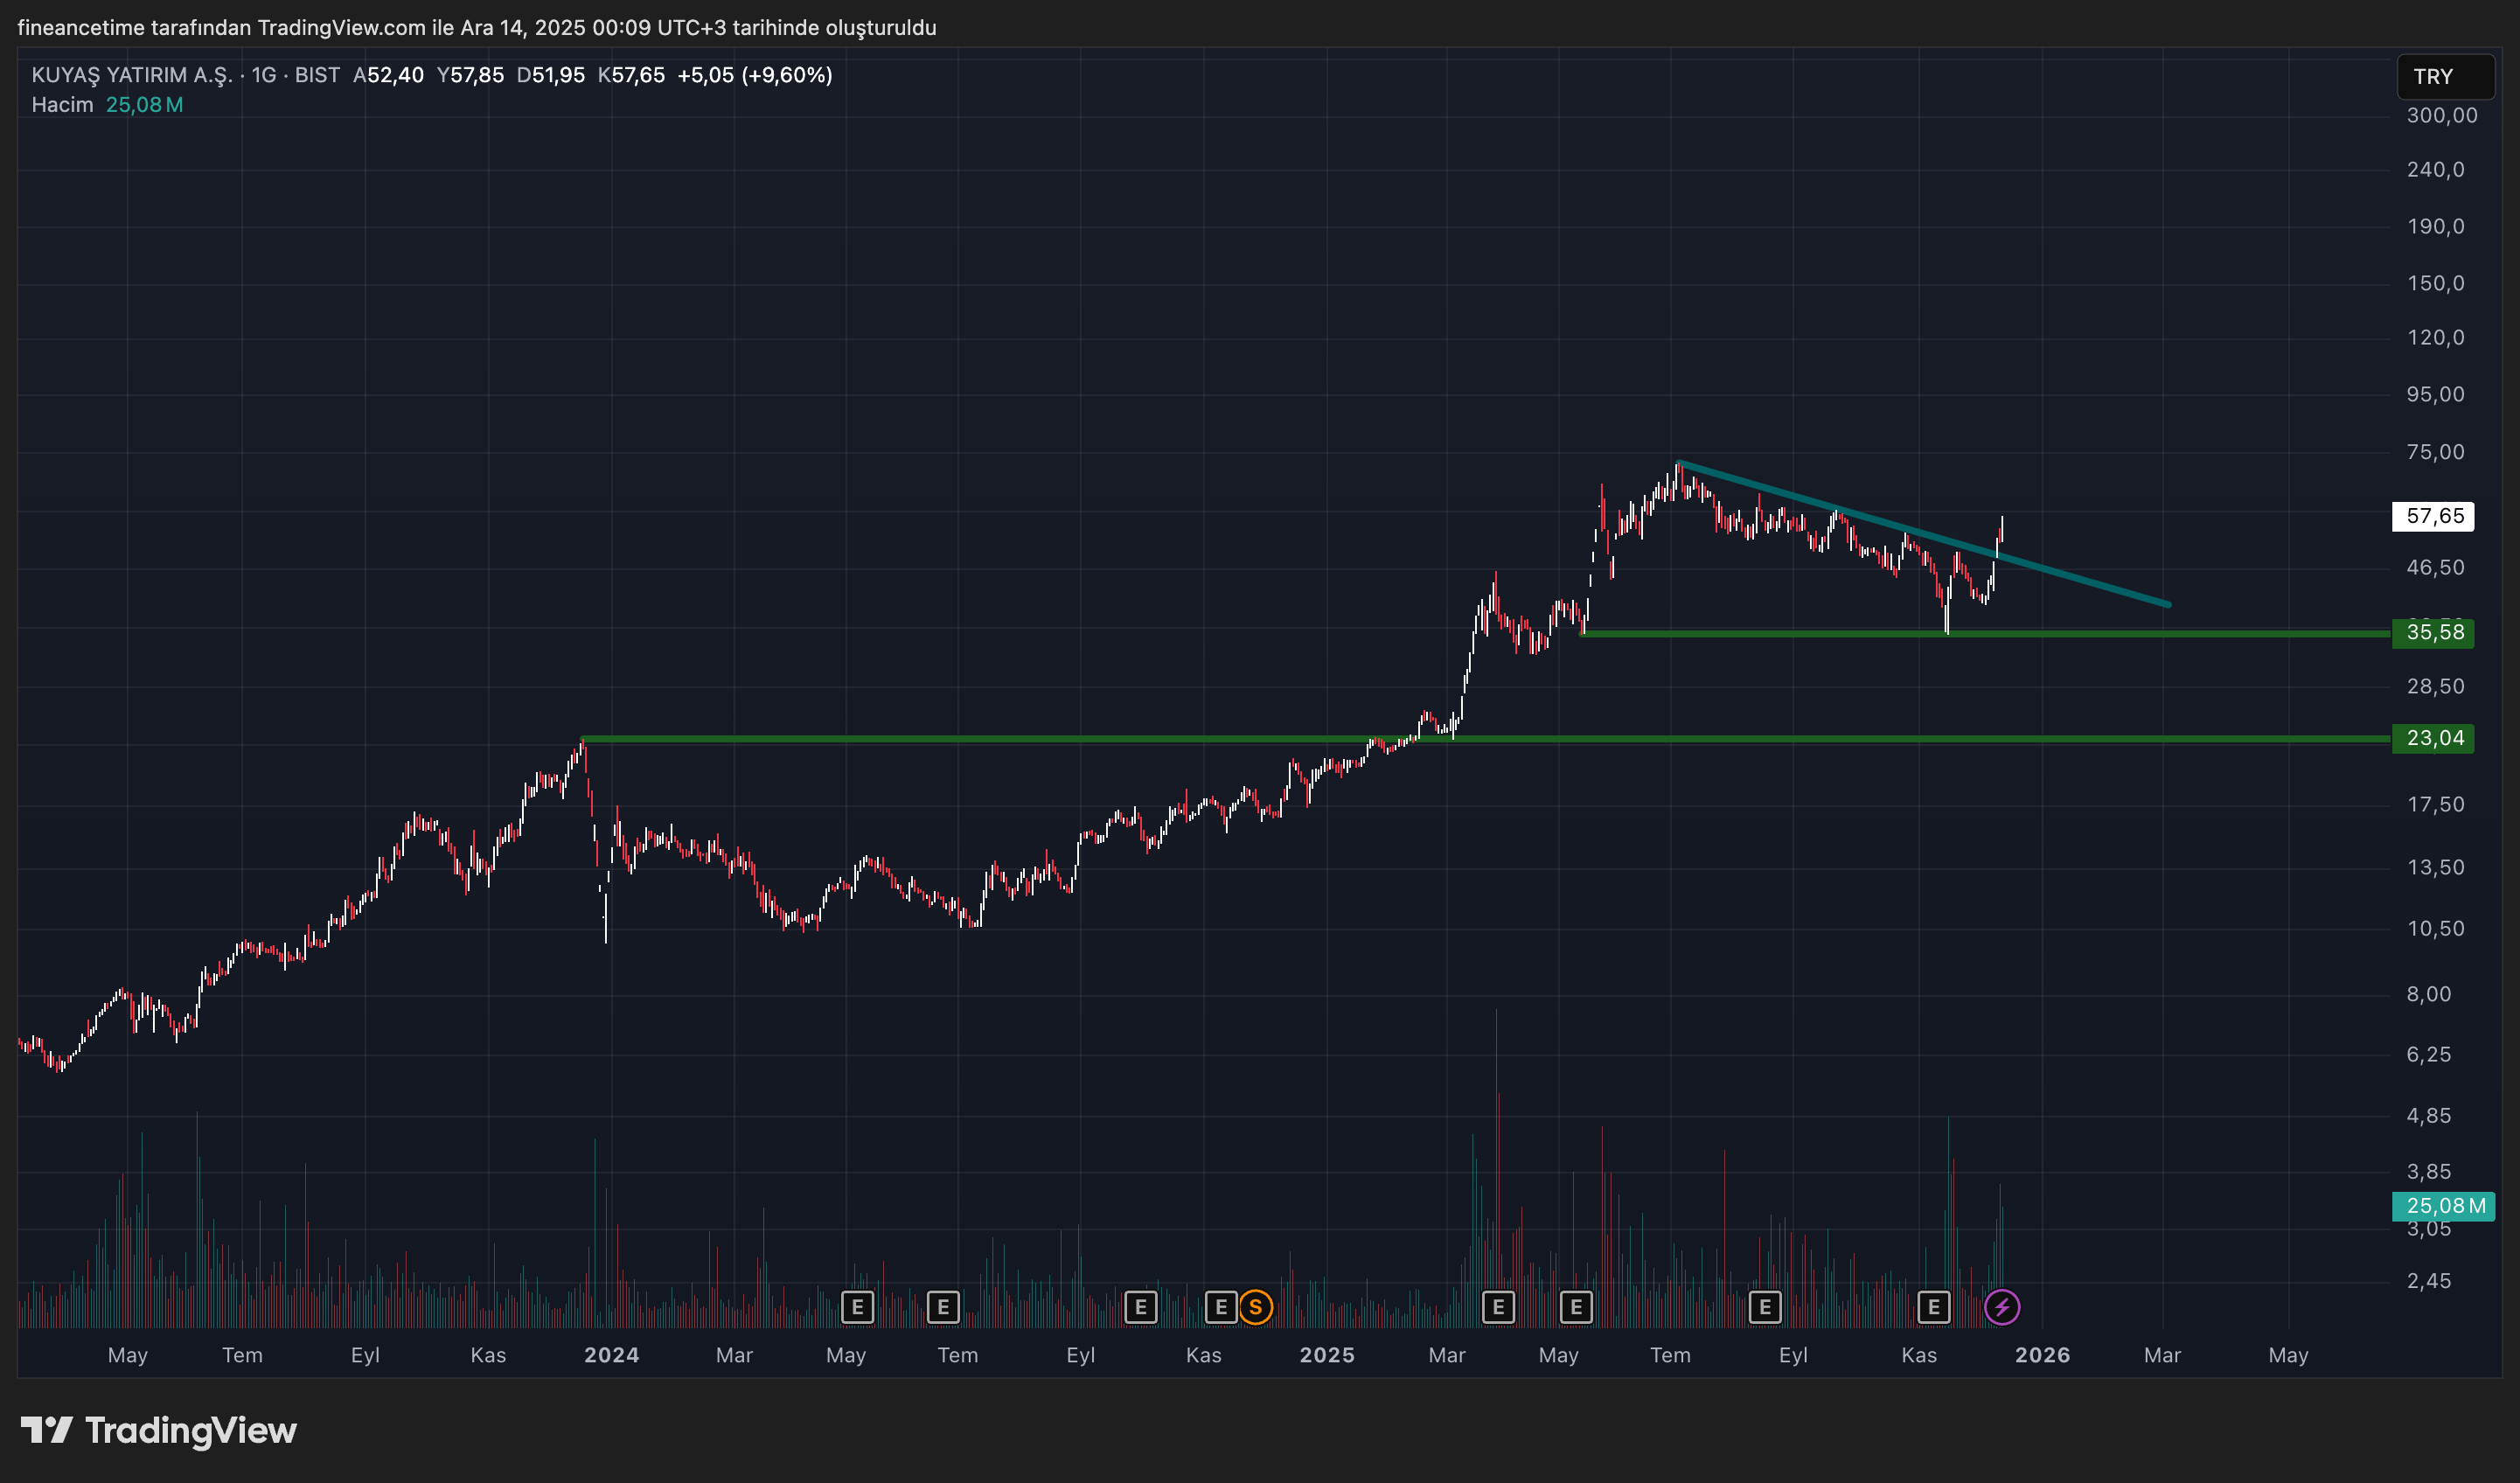The width and height of the screenshot is (2520, 1483).
Task: Select the Hacim volume indicator label
Action: (x=62, y=105)
